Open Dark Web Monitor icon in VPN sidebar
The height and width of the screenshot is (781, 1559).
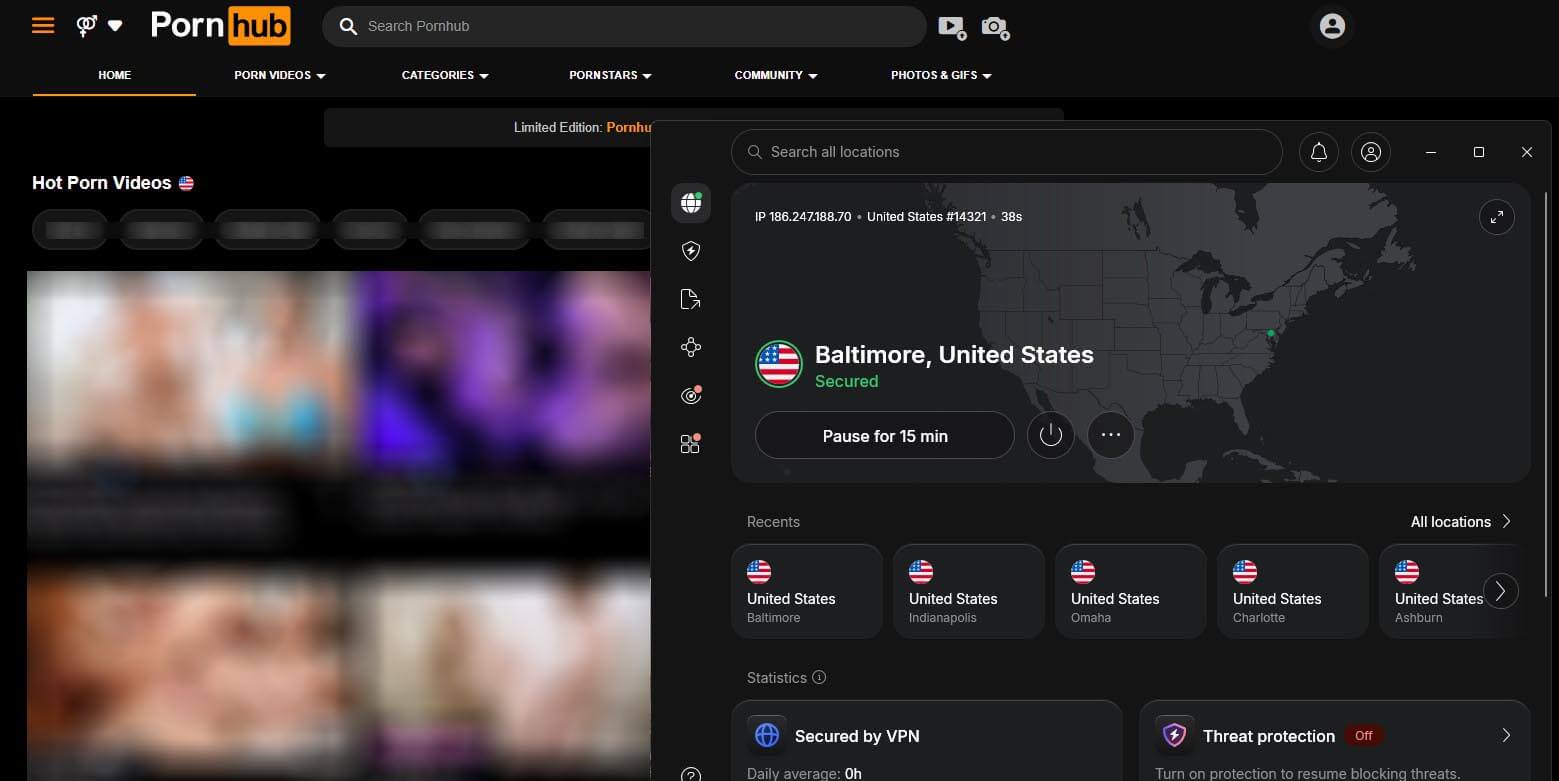coord(691,396)
